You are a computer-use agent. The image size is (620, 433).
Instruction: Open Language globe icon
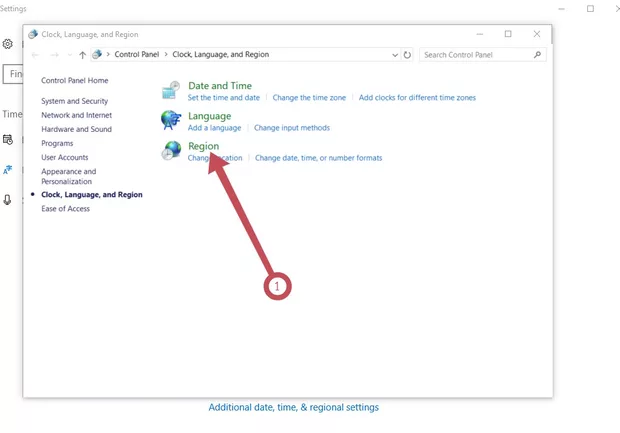pos(171,120)
